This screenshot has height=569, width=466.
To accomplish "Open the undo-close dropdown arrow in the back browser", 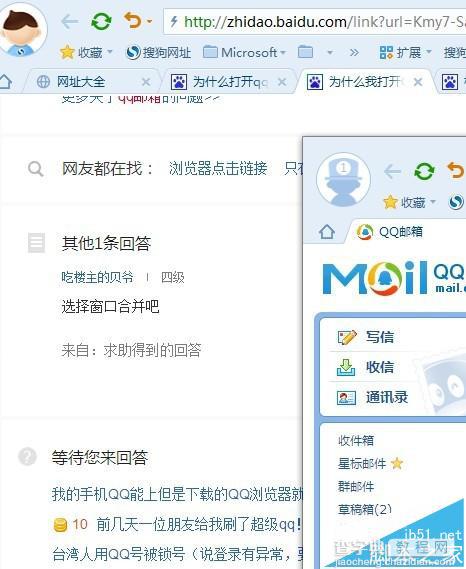I will coord(149,22).
